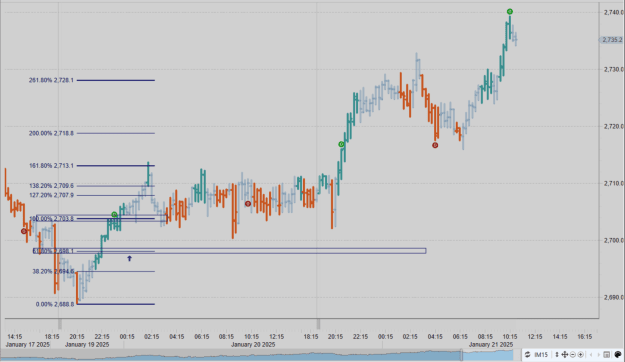Open the chart color palette icon
This screenshot has width=625, height=362.
[618, 354]
